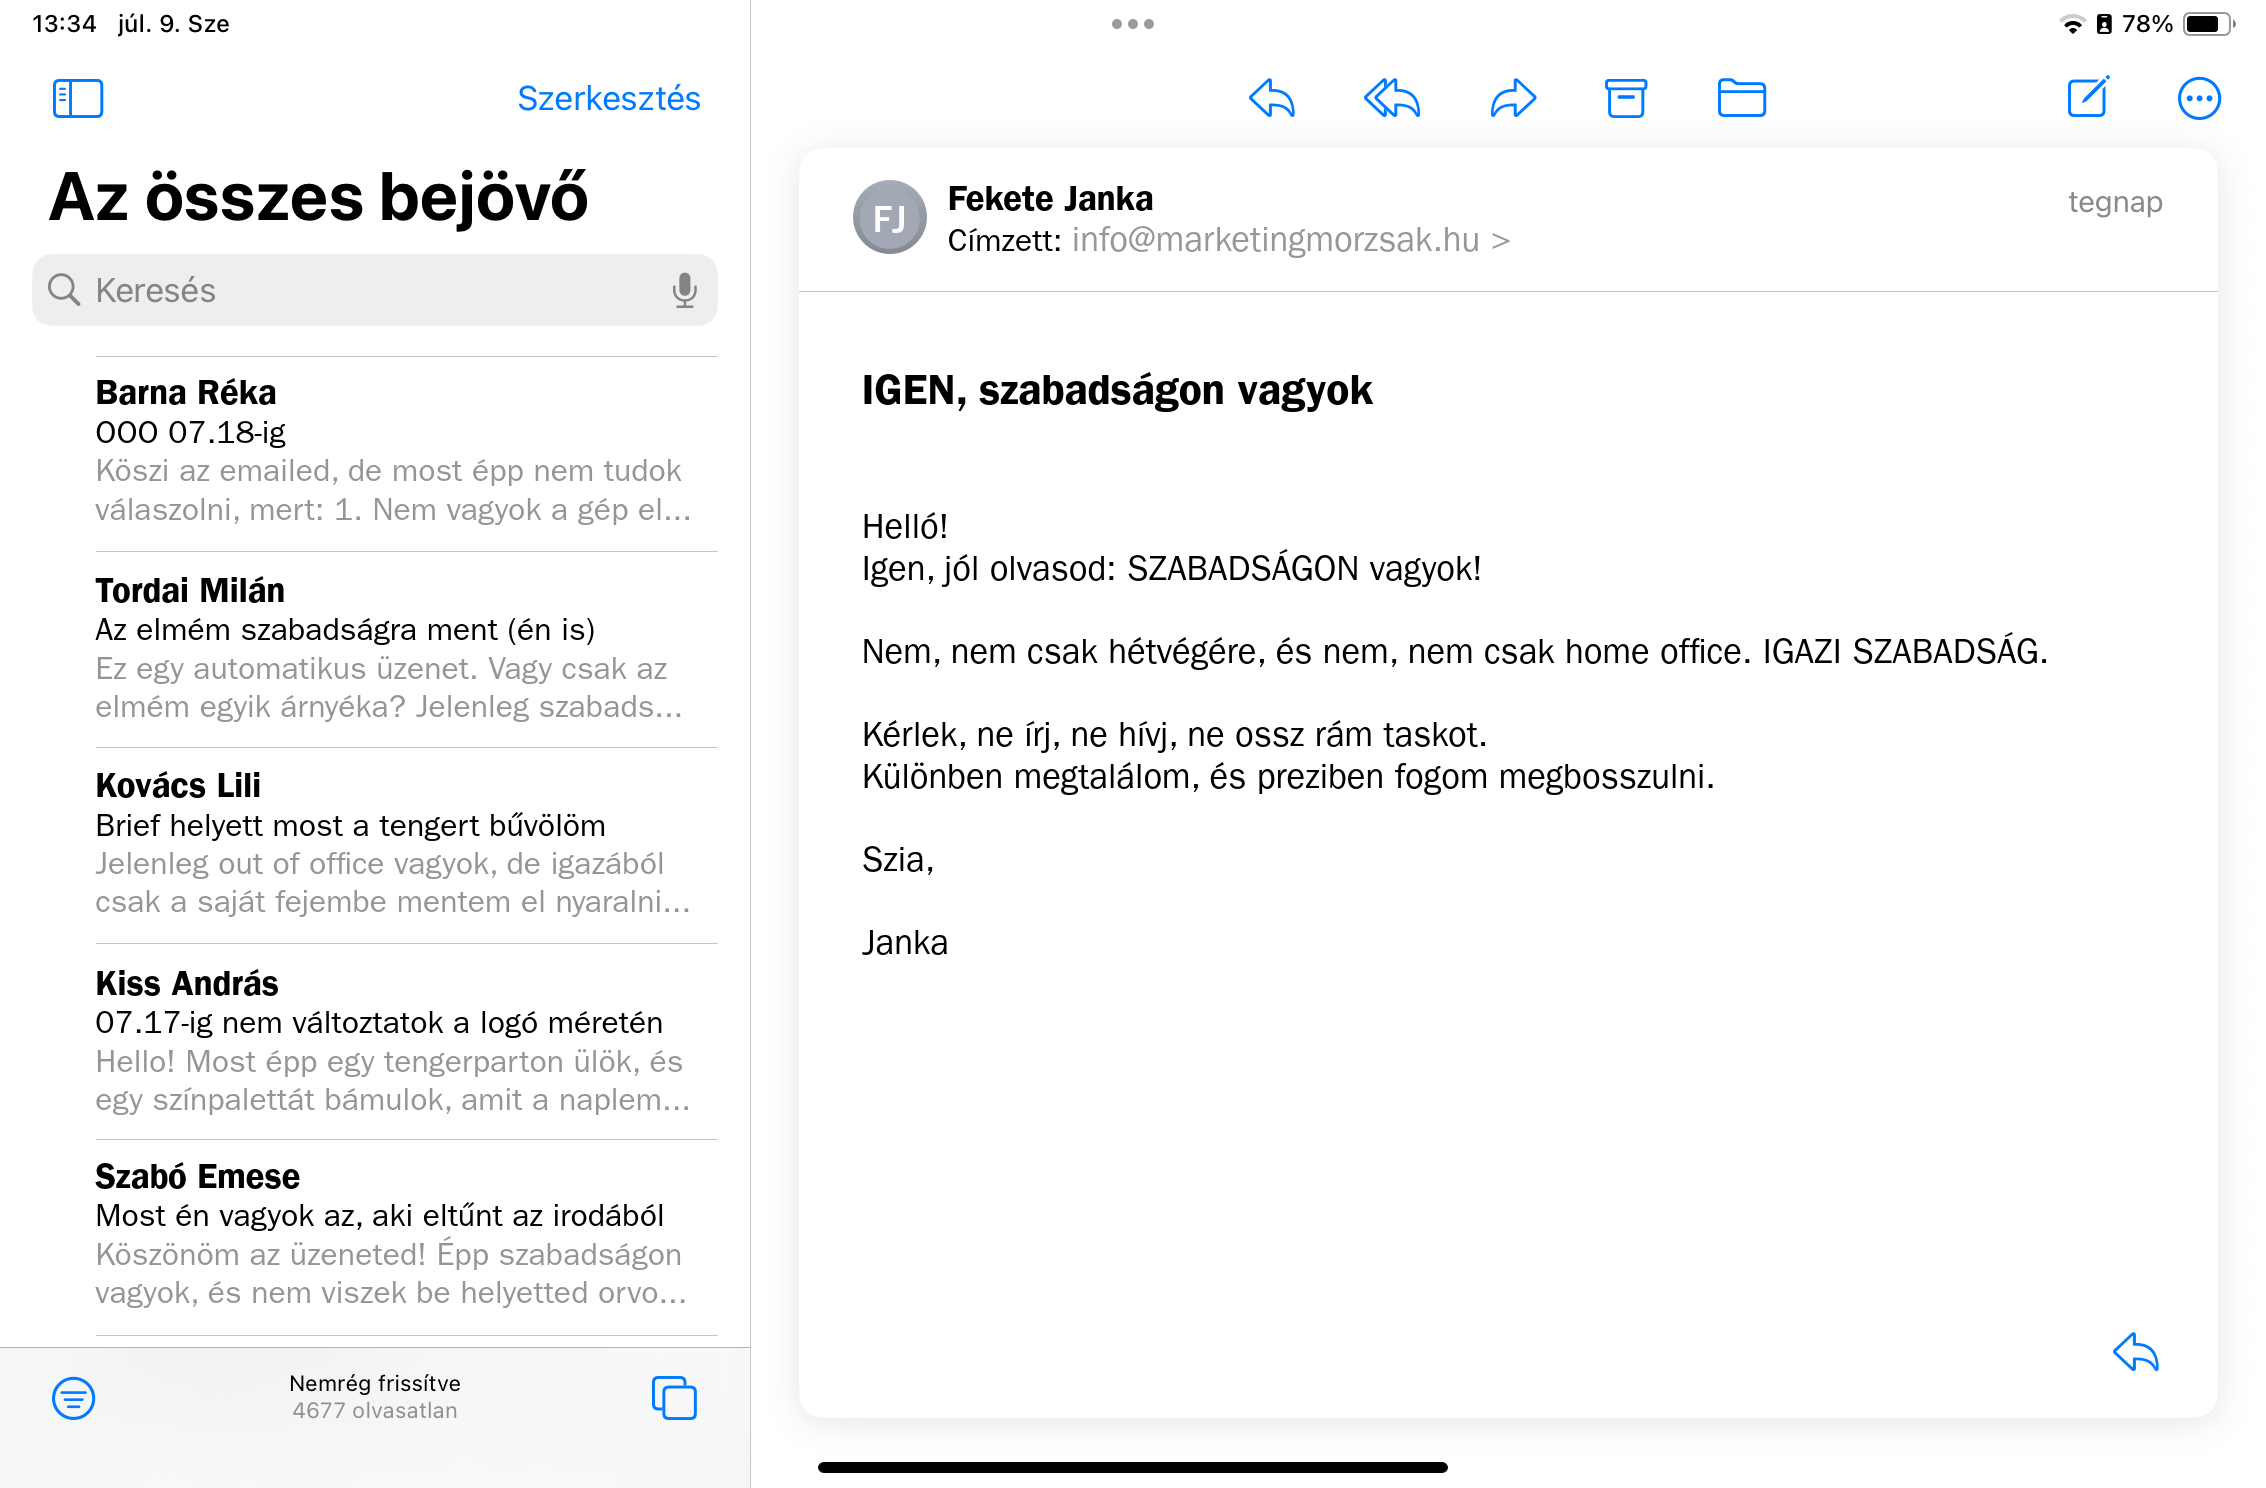Open the More actions ellipsis menu
Image resolution: width=2266 pixels, height=1488 pixels.
tap(2199, 98)
